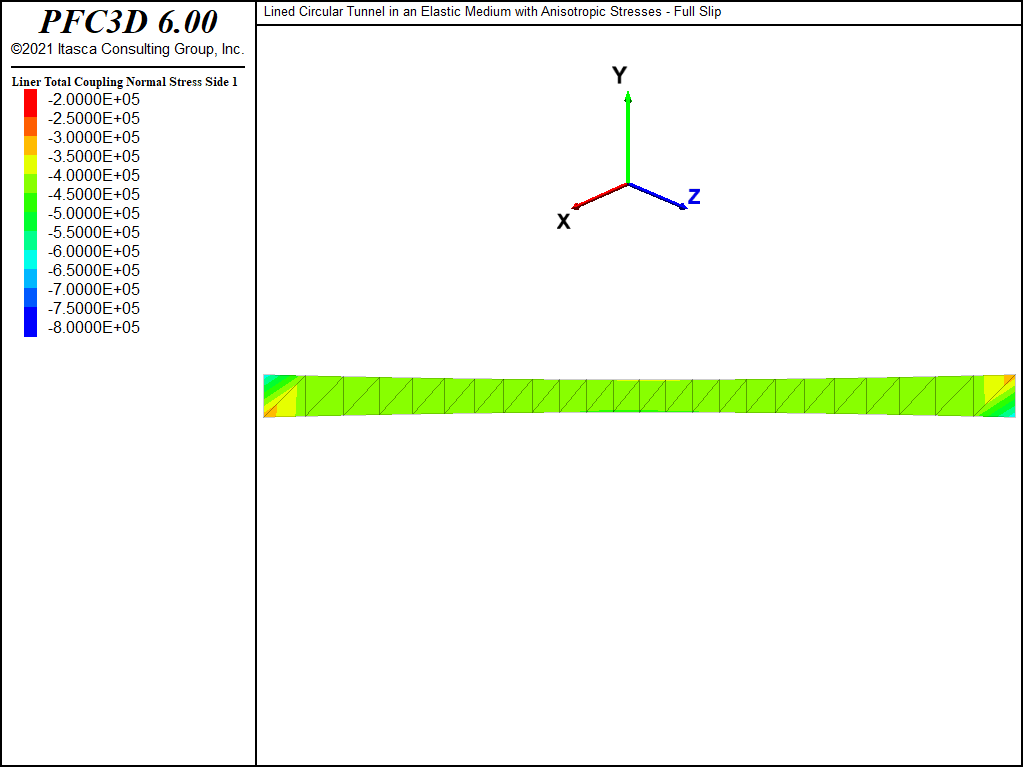Click the legend value -3.5000E+05
Image resolution: width=1024 pixels, height=768 pixels.
coord(94,156)
